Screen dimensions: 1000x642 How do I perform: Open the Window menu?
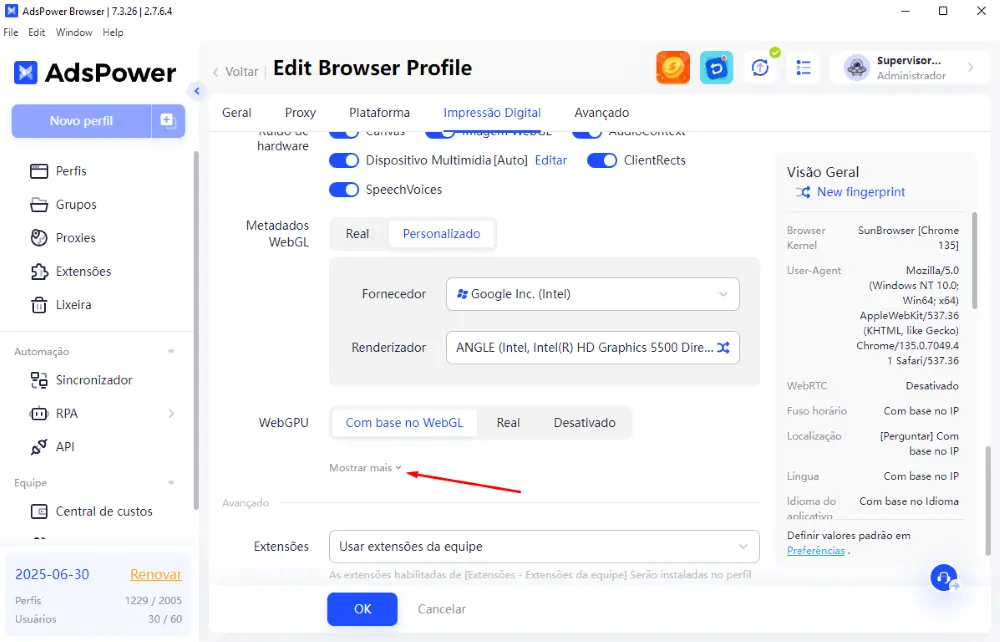click(74, 33)
